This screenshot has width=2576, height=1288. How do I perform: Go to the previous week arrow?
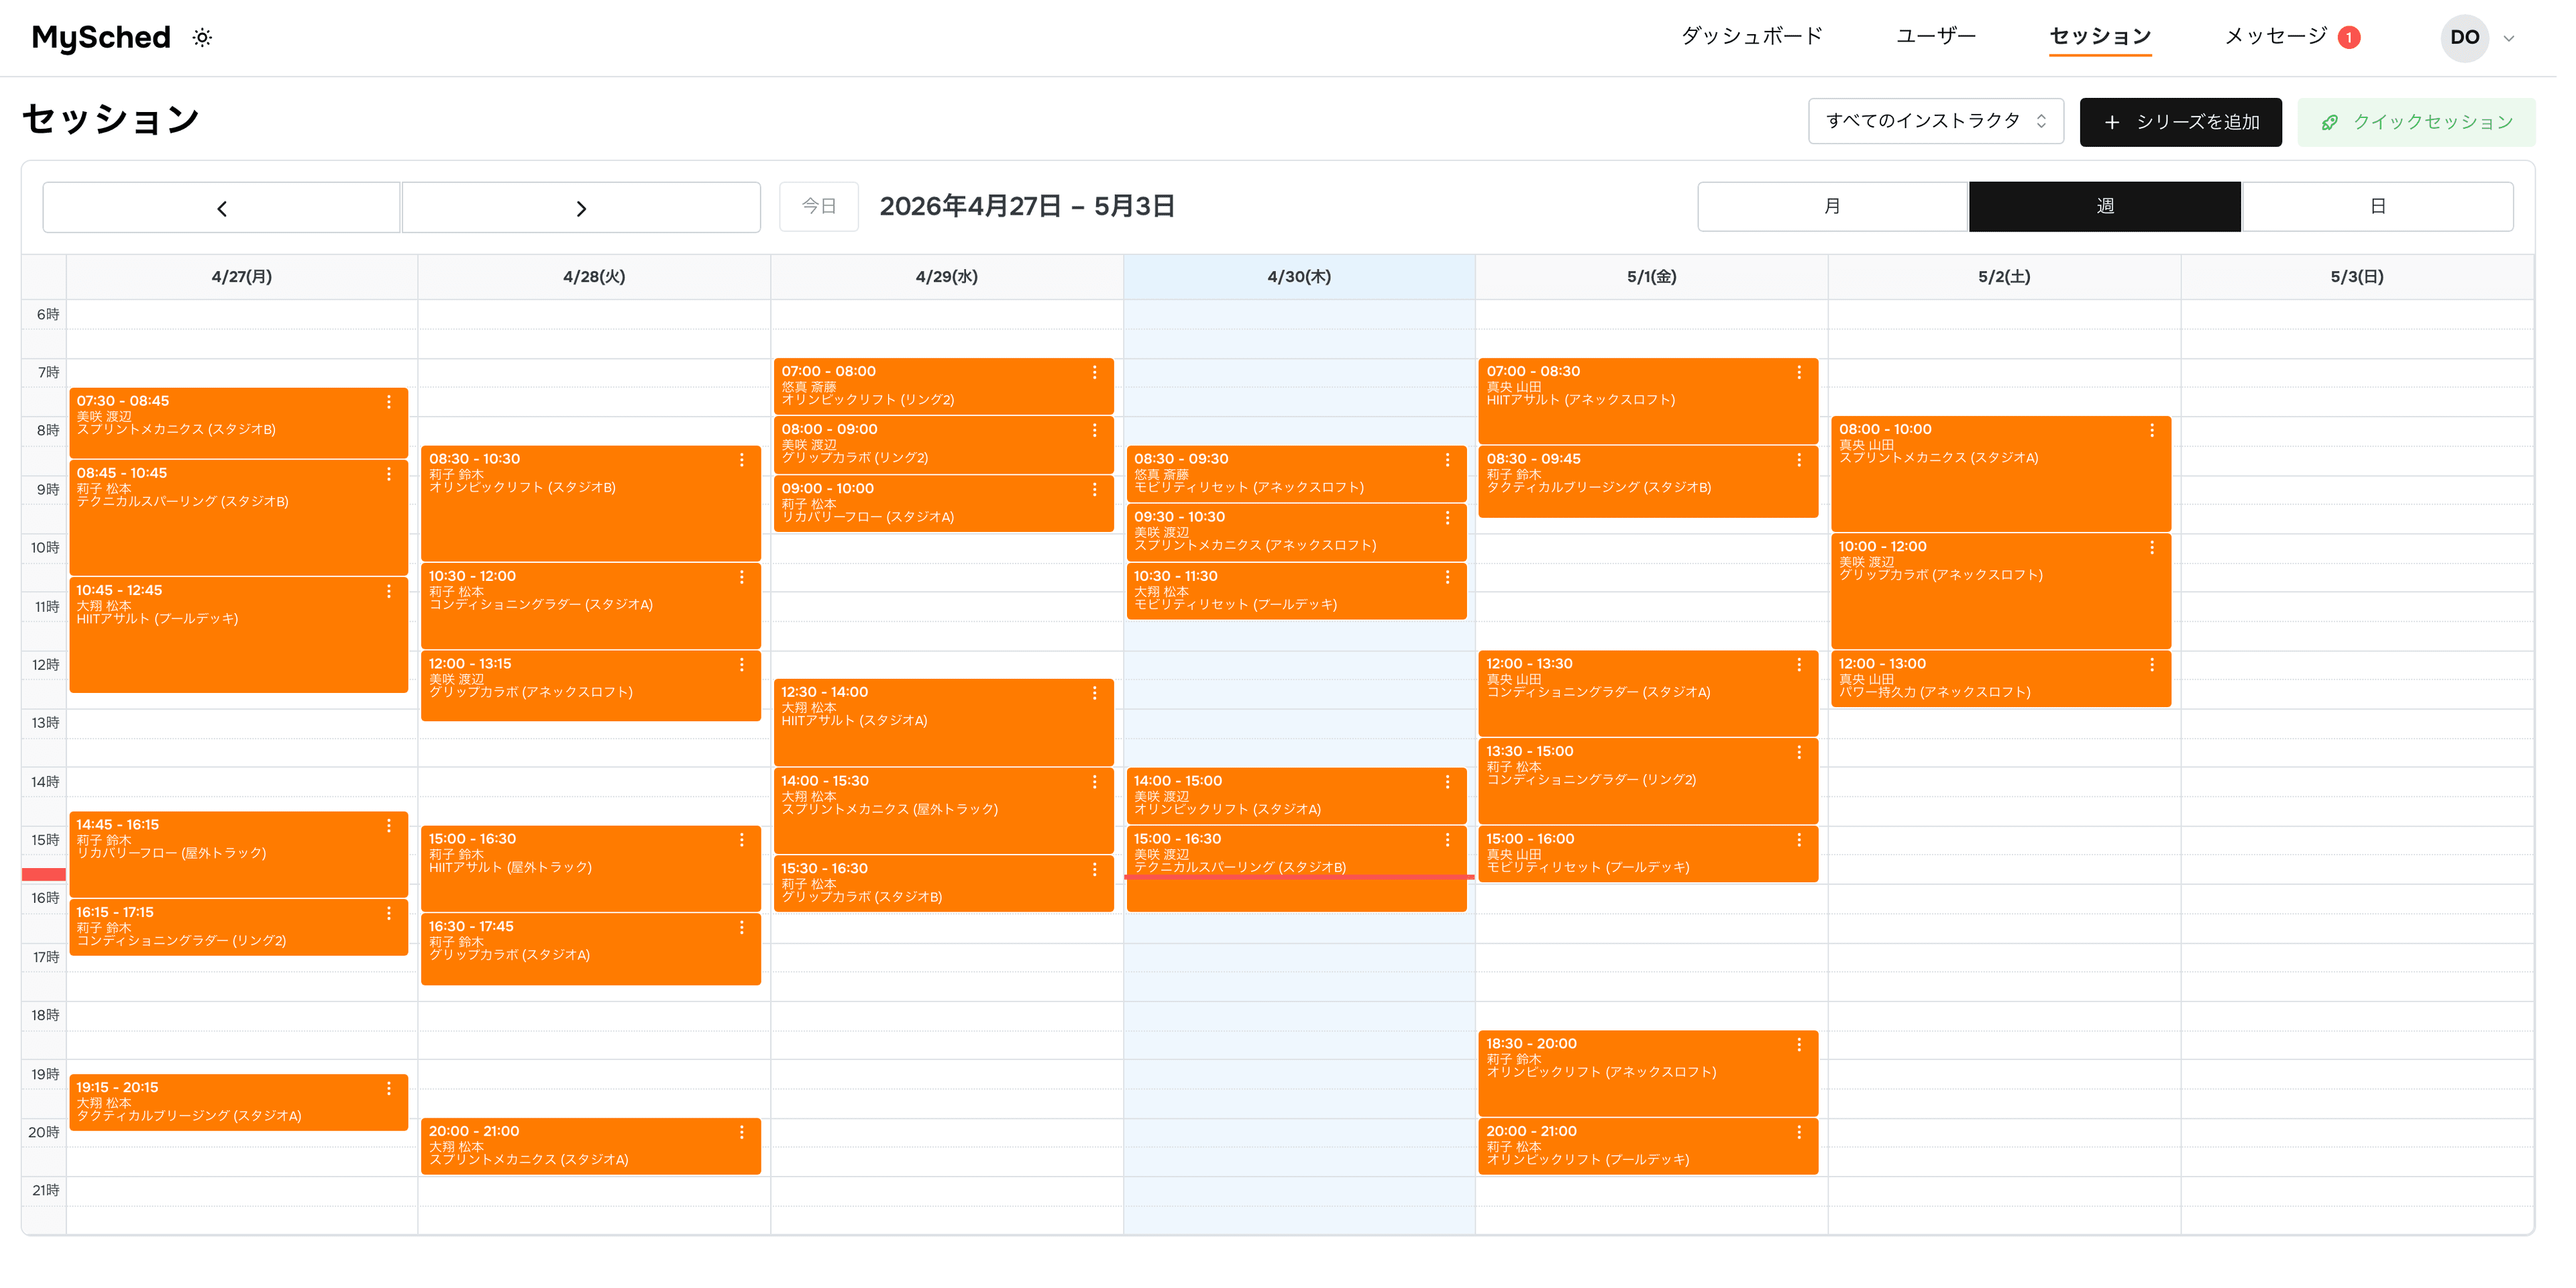pos(221,207)
